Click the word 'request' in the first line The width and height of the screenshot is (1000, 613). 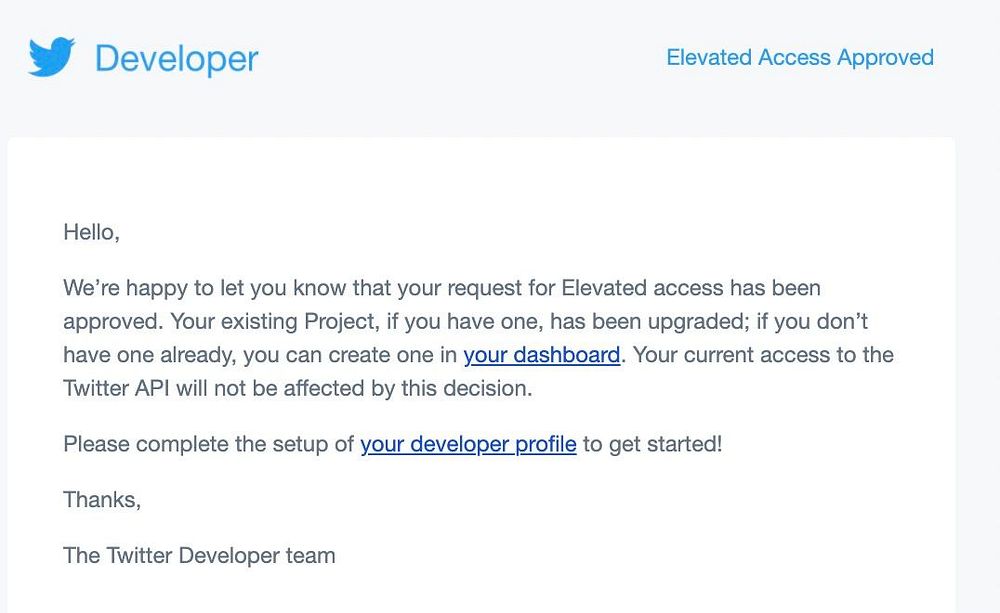pyautogui.click(x=485, y=288)
